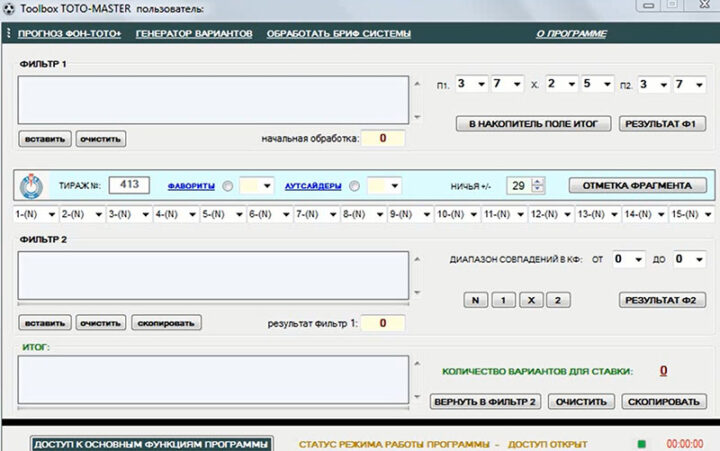Image resolution: width=720 pixels, height=451 pixels.
Task: Increase the НИЧЬЯ +/- value with the spinner
Action: (538, 181)
